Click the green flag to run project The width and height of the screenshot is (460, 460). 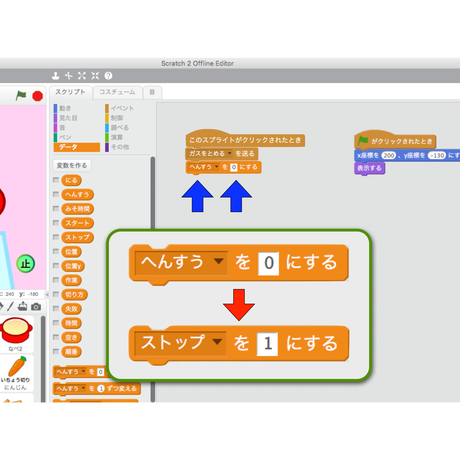point(21,96)
